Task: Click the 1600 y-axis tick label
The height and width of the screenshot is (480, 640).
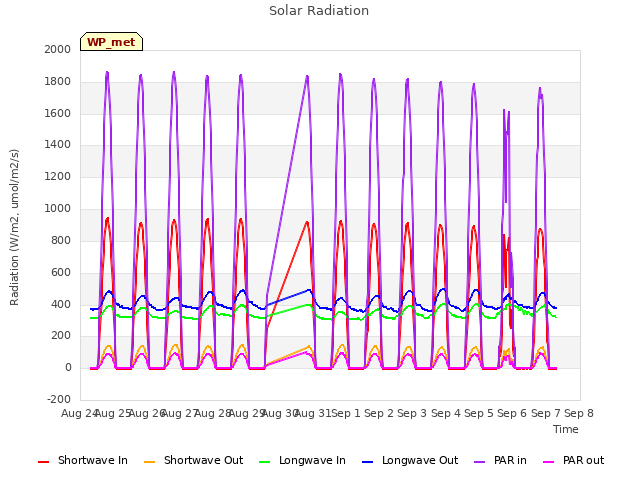Action: [x=58, y=113]
